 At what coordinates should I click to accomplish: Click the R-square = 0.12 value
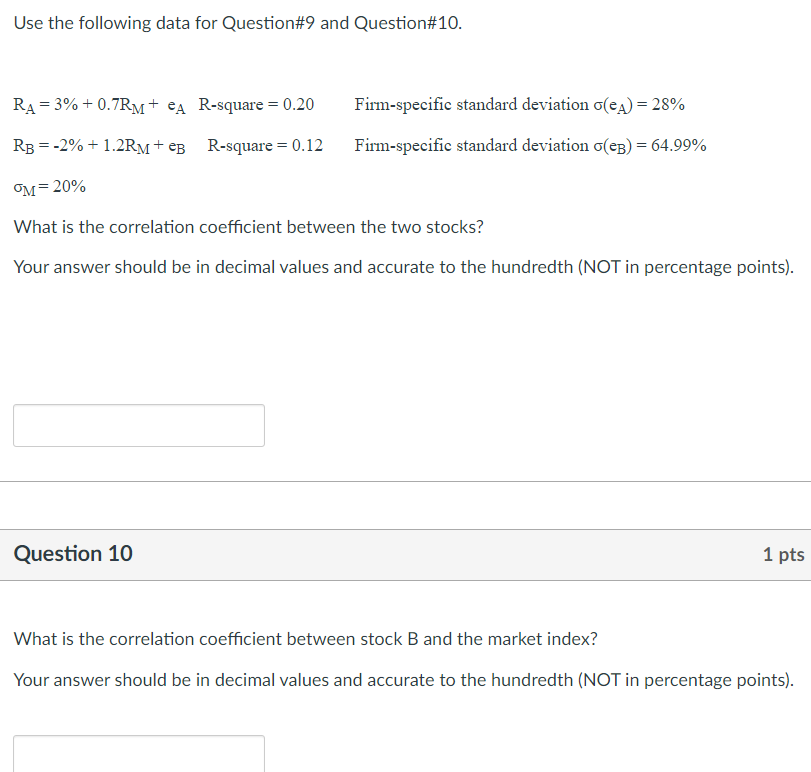pyautogui.click(x=265, y=145)
